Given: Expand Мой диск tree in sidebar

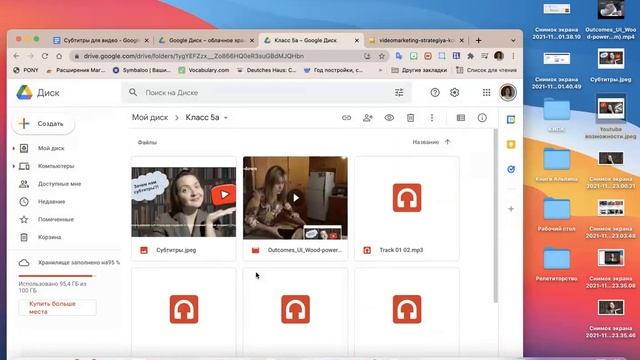Looking at the screenshot, I should click(x=13, y=148).
